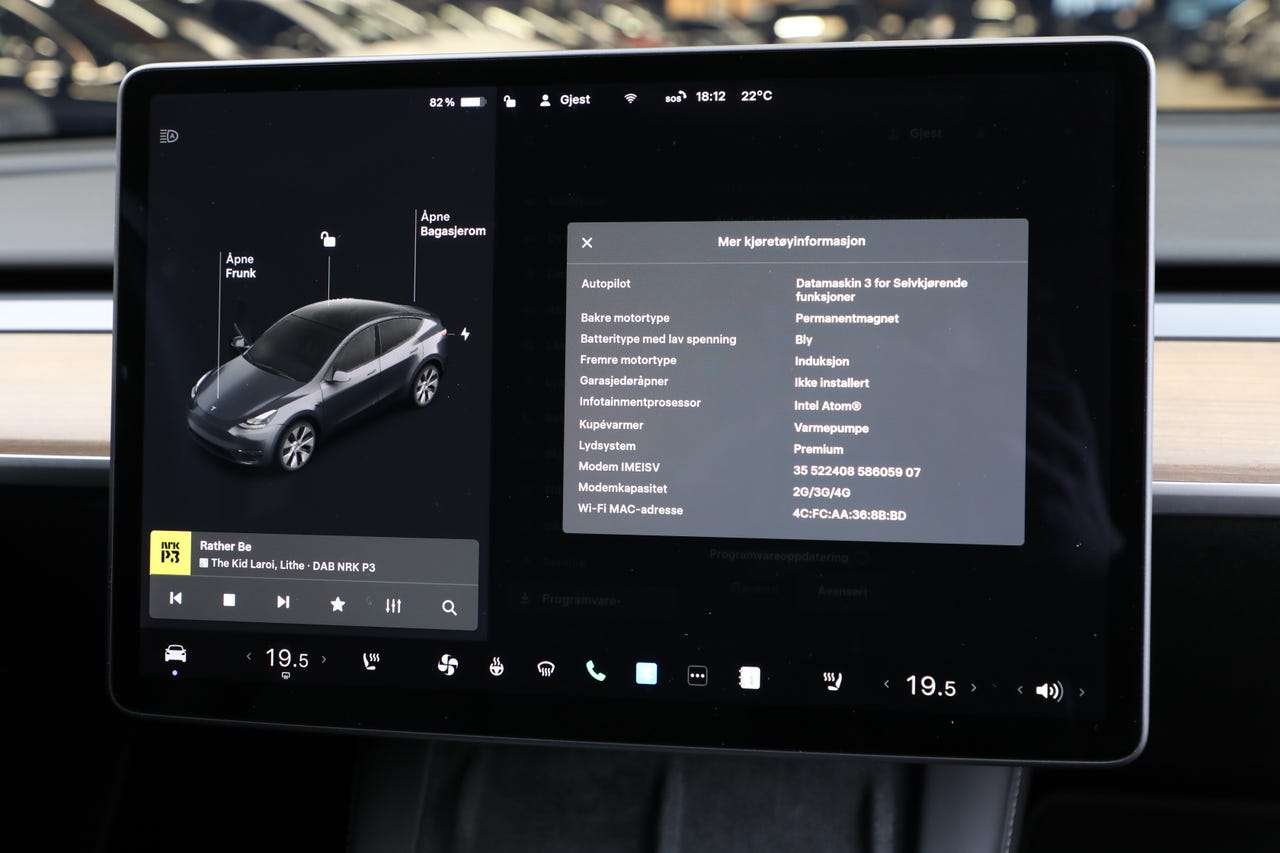Tap the outside temperature 22°C

point(756,96)
